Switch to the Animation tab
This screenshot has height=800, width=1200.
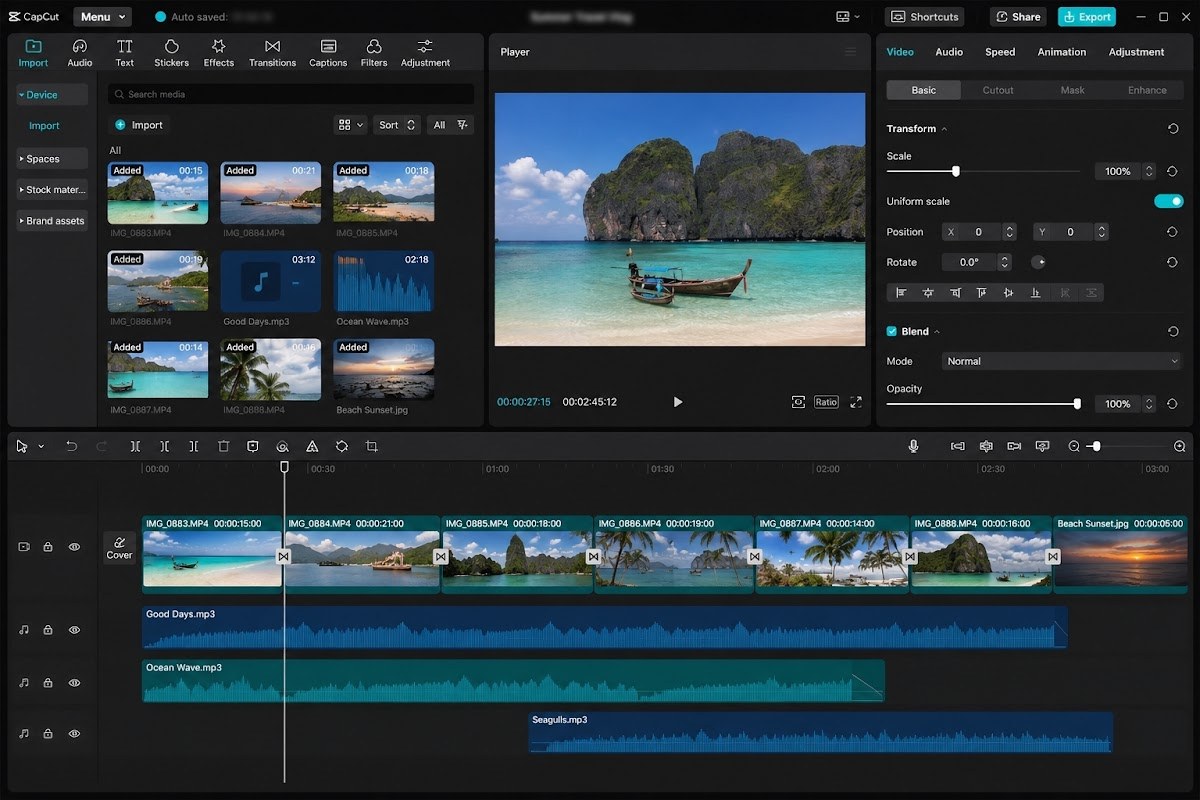pyautogui.click(x=1061, y=52)
